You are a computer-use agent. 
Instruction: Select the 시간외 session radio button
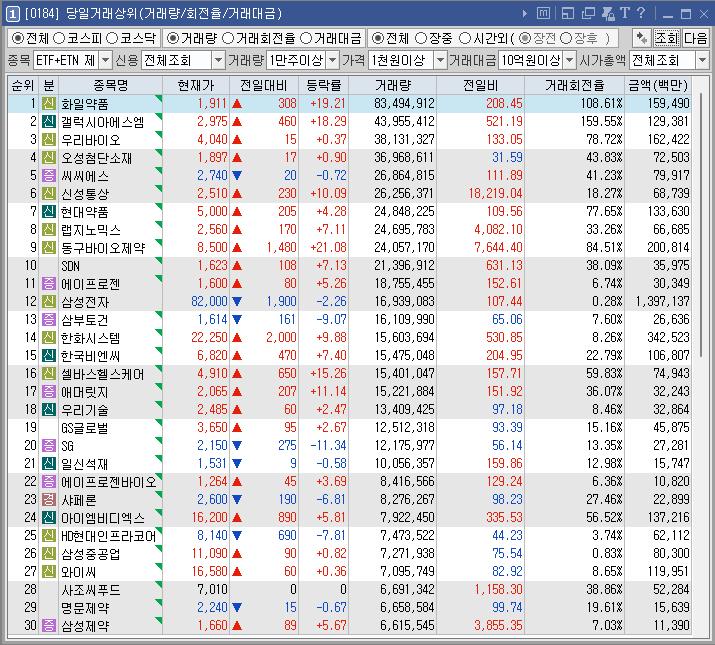465,38
